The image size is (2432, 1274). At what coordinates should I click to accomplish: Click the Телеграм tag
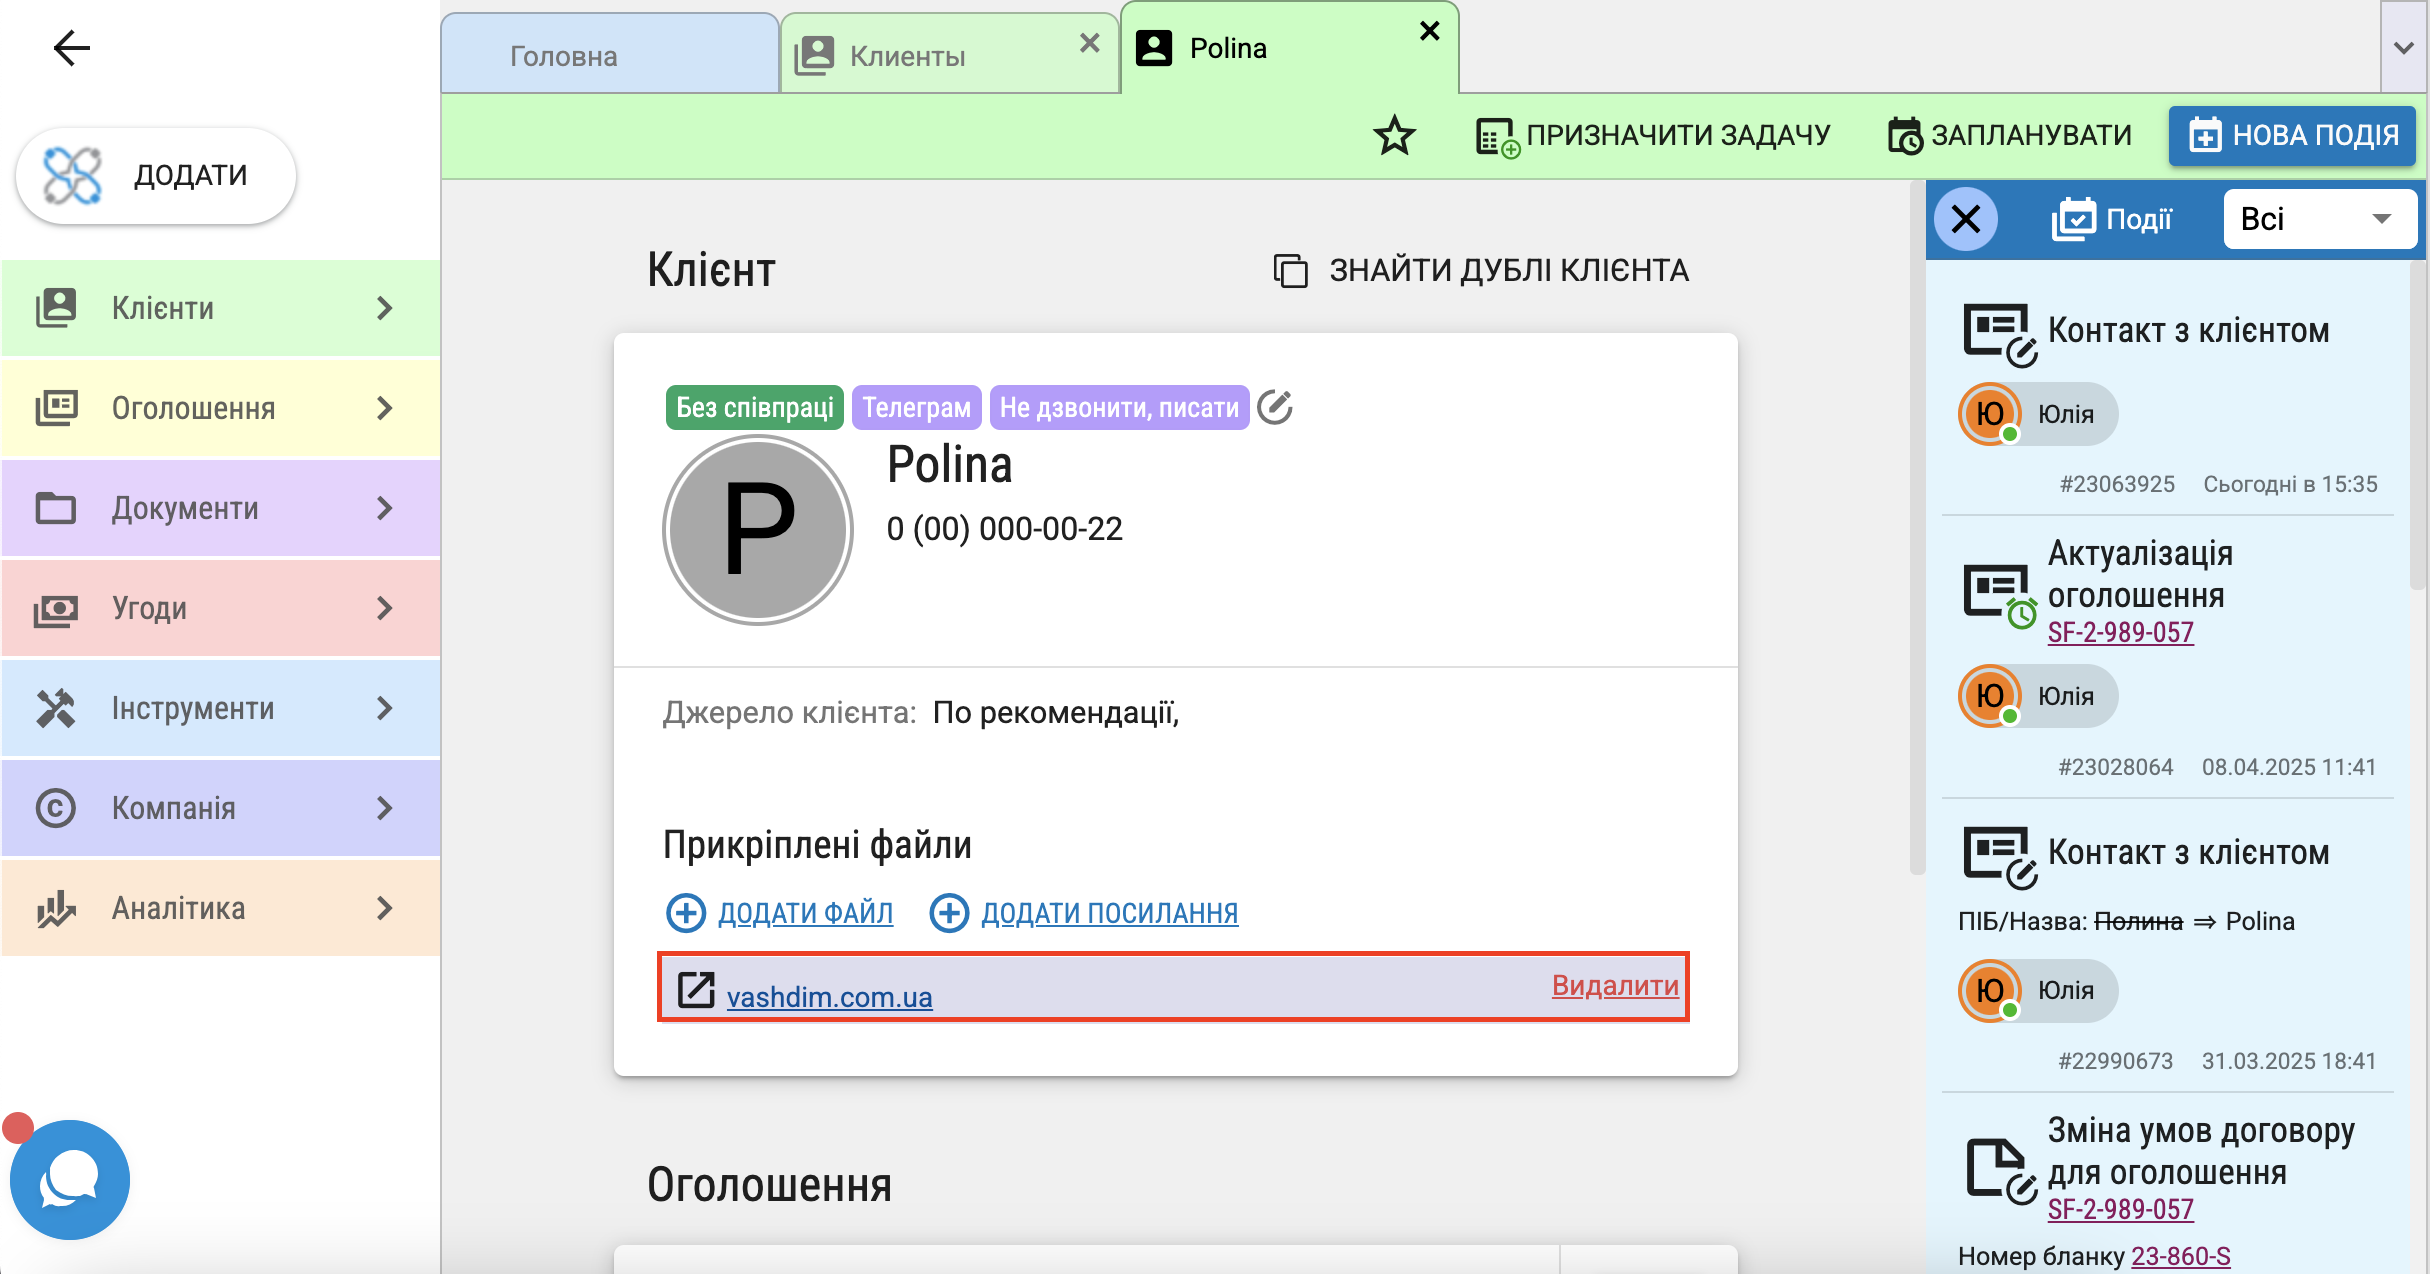[917, 407]
